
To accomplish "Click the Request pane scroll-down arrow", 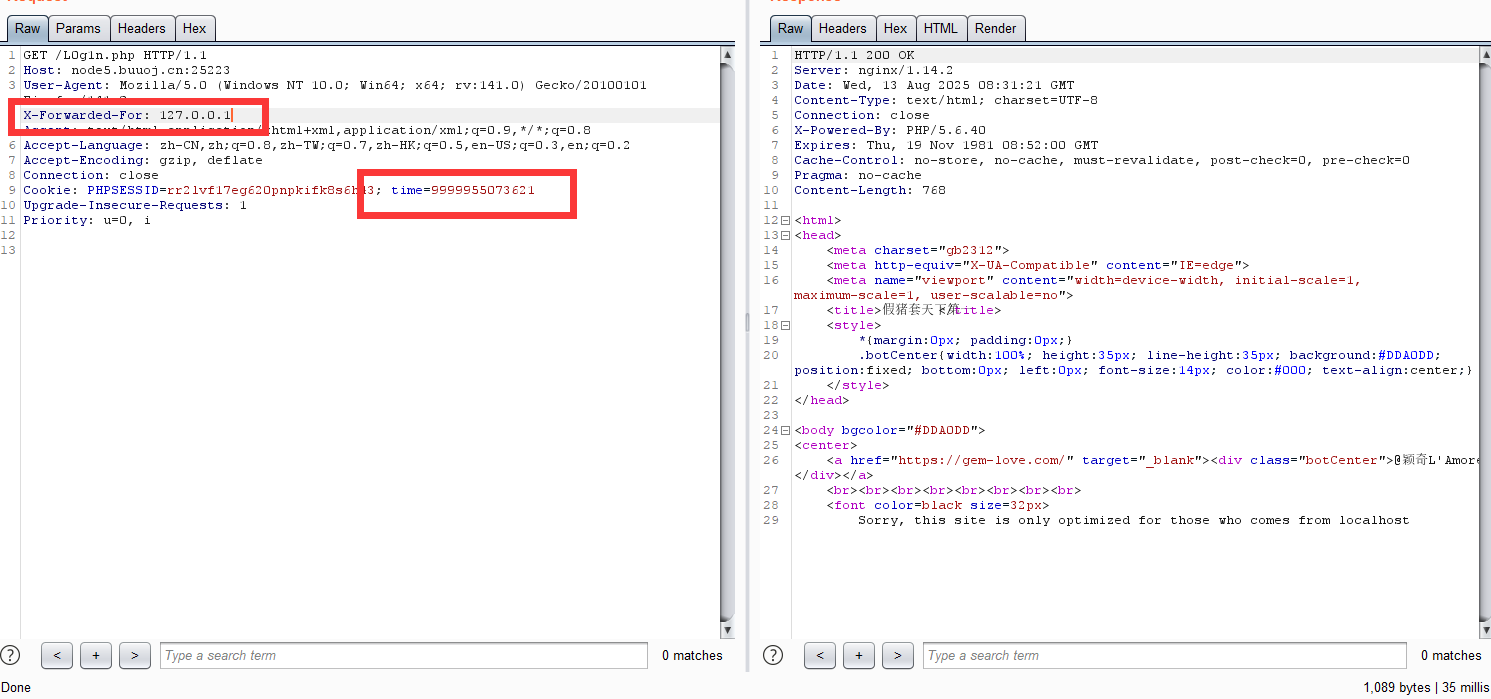I will pyautogui.click(x=728, y=630).
